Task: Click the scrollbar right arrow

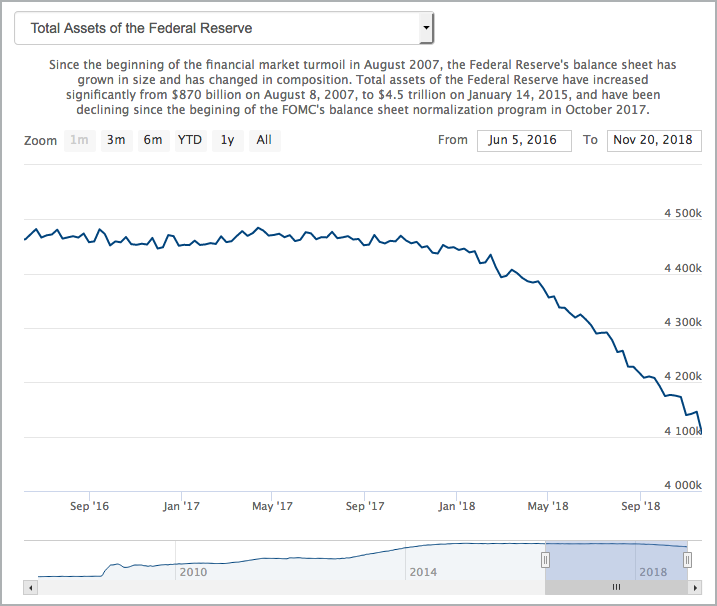Action: [x=695, y=588]
